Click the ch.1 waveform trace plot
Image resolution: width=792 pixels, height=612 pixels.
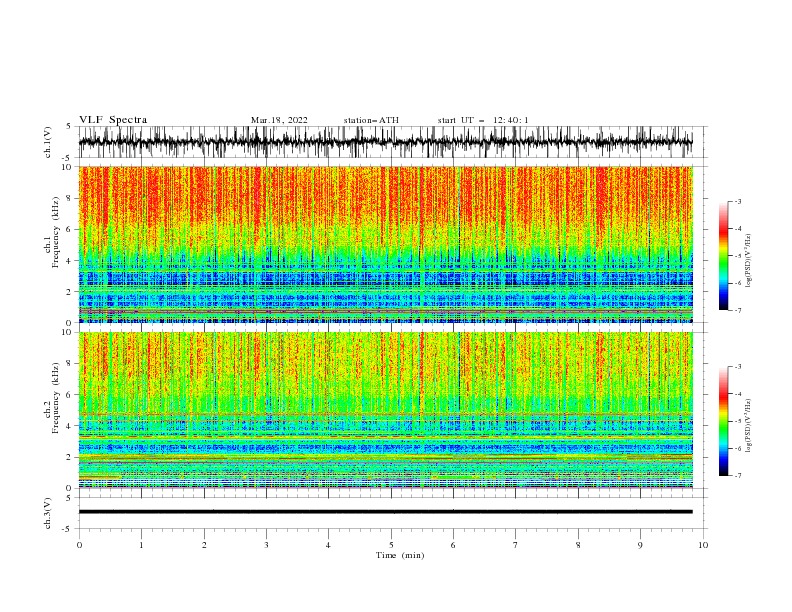pyautogui.click(x=385, y=142)
